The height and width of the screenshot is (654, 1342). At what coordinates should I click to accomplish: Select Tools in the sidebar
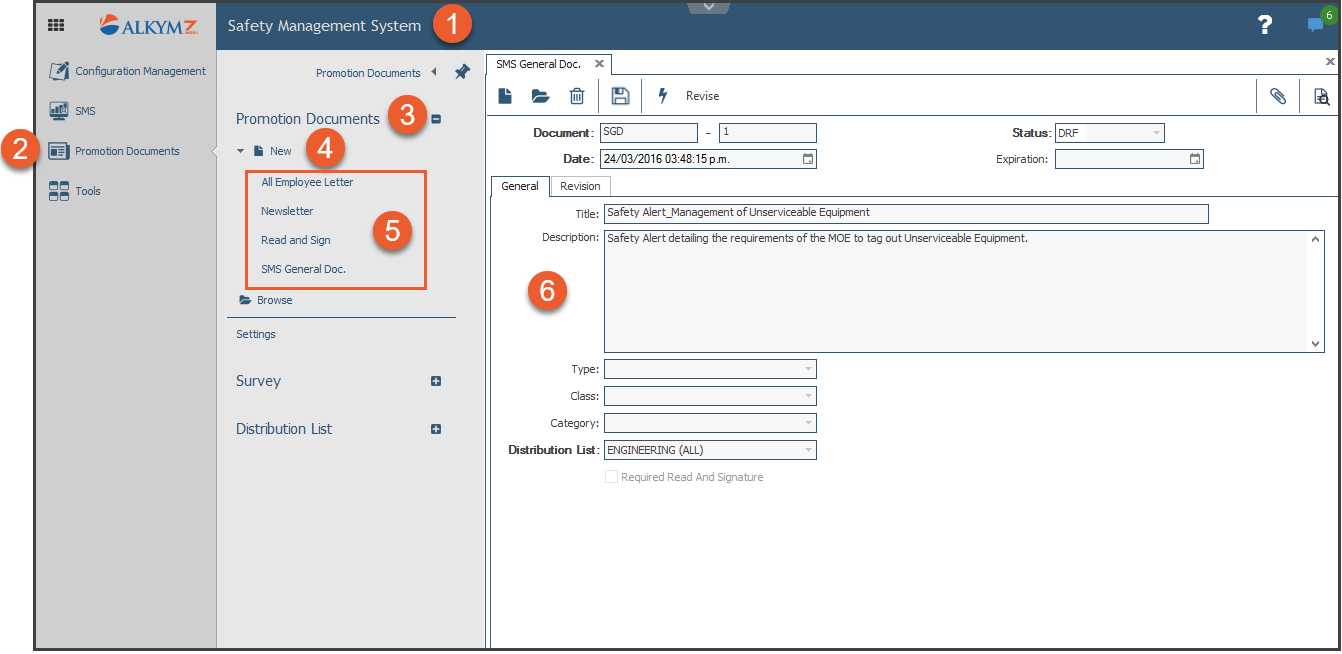(88, 191)
